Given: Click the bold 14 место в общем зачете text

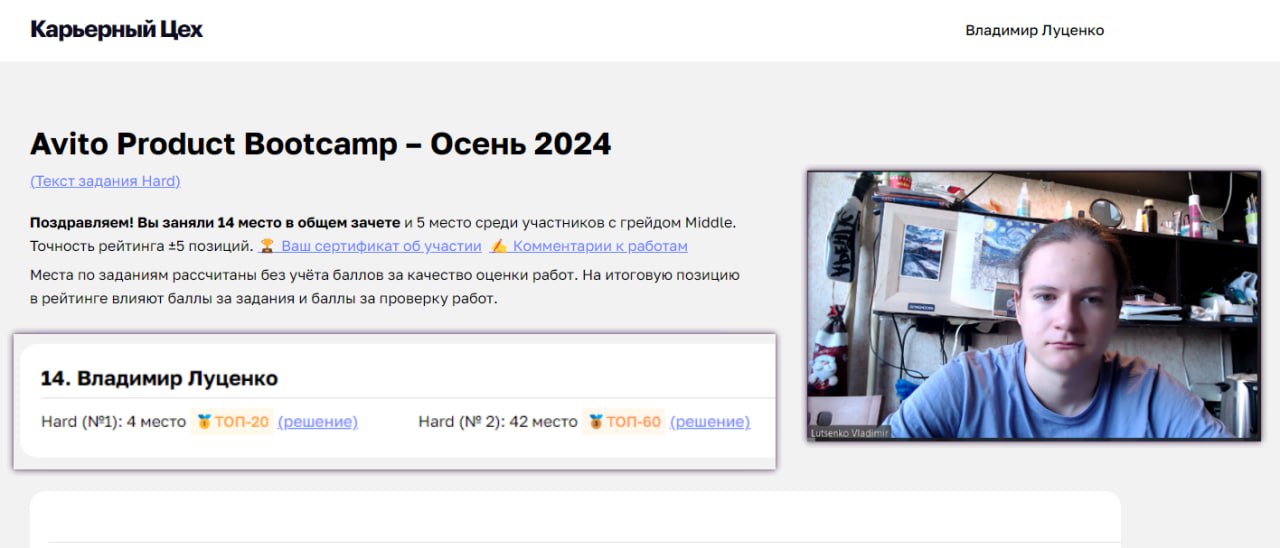Looking at the screenshot, I should [308, 222].
